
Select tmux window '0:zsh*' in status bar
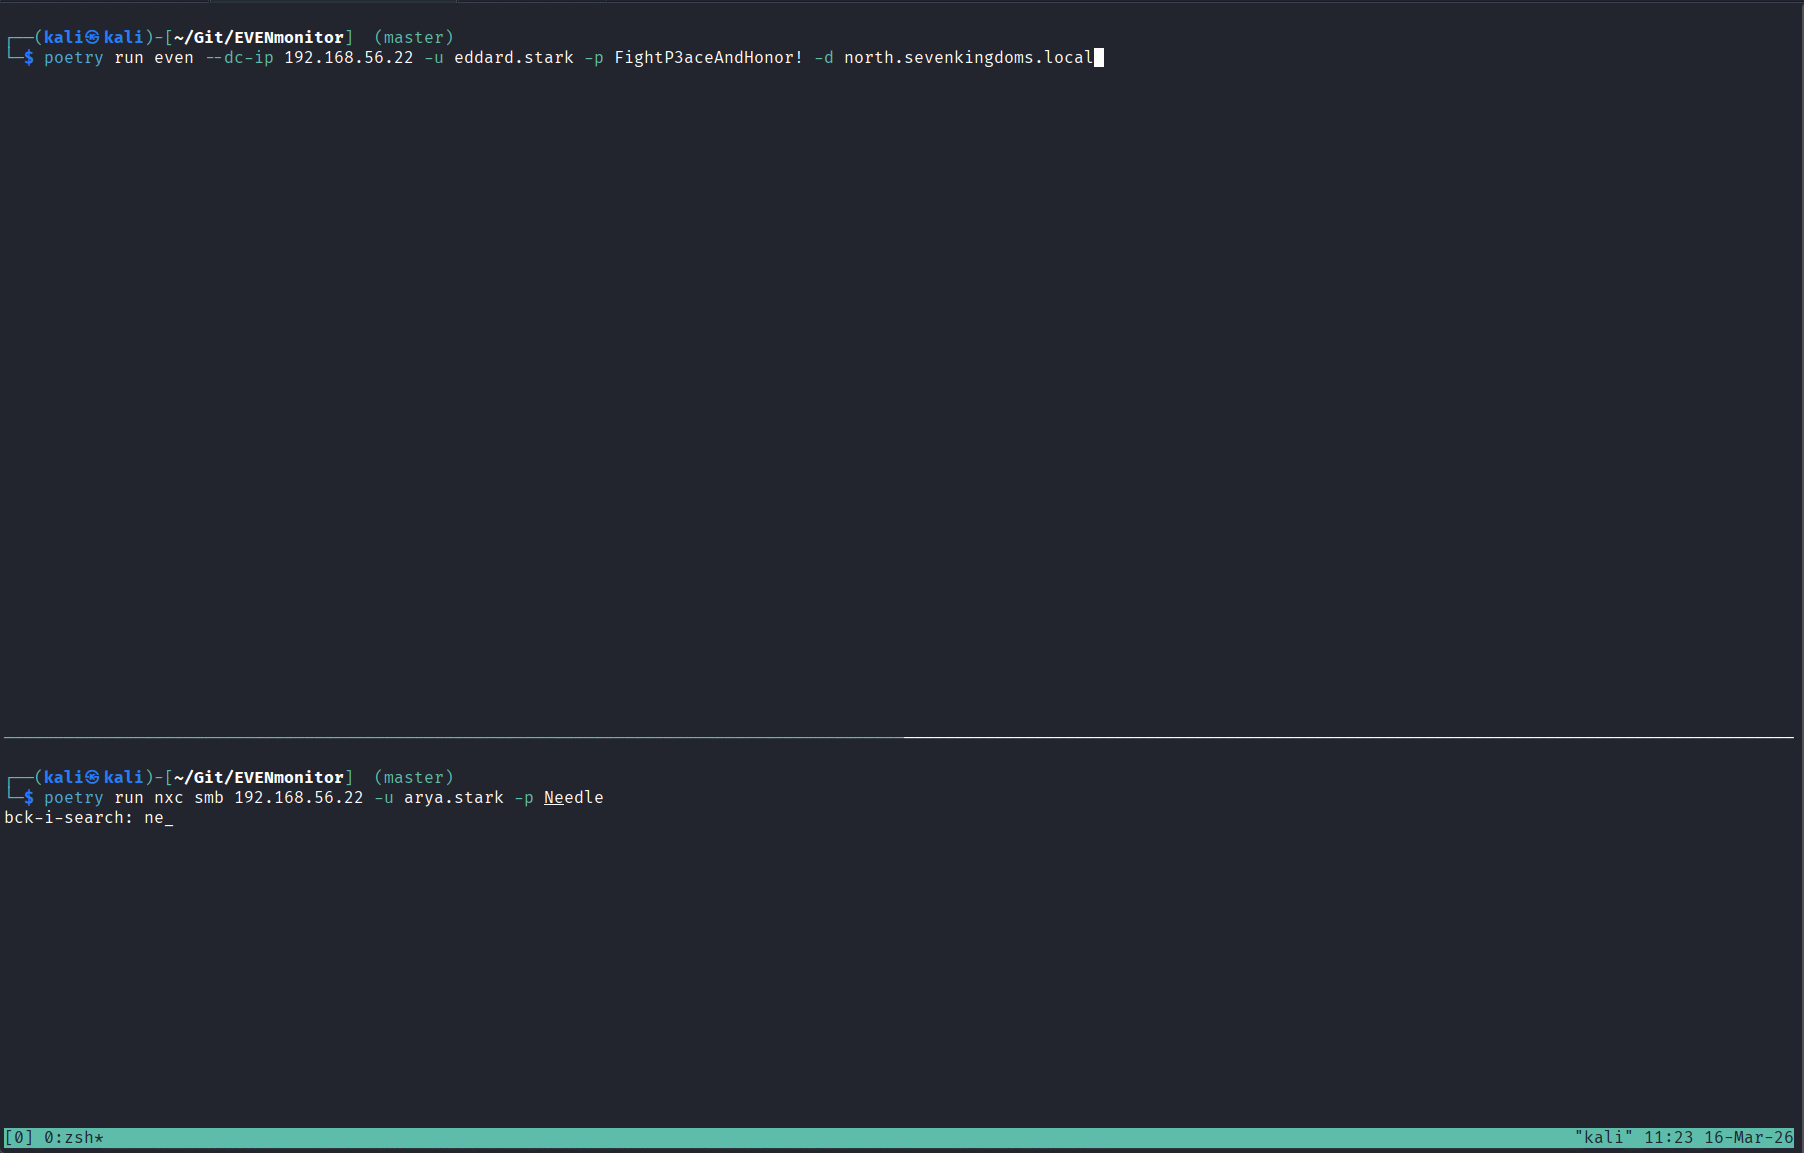pyautogui.click(x=74, y=1137)
